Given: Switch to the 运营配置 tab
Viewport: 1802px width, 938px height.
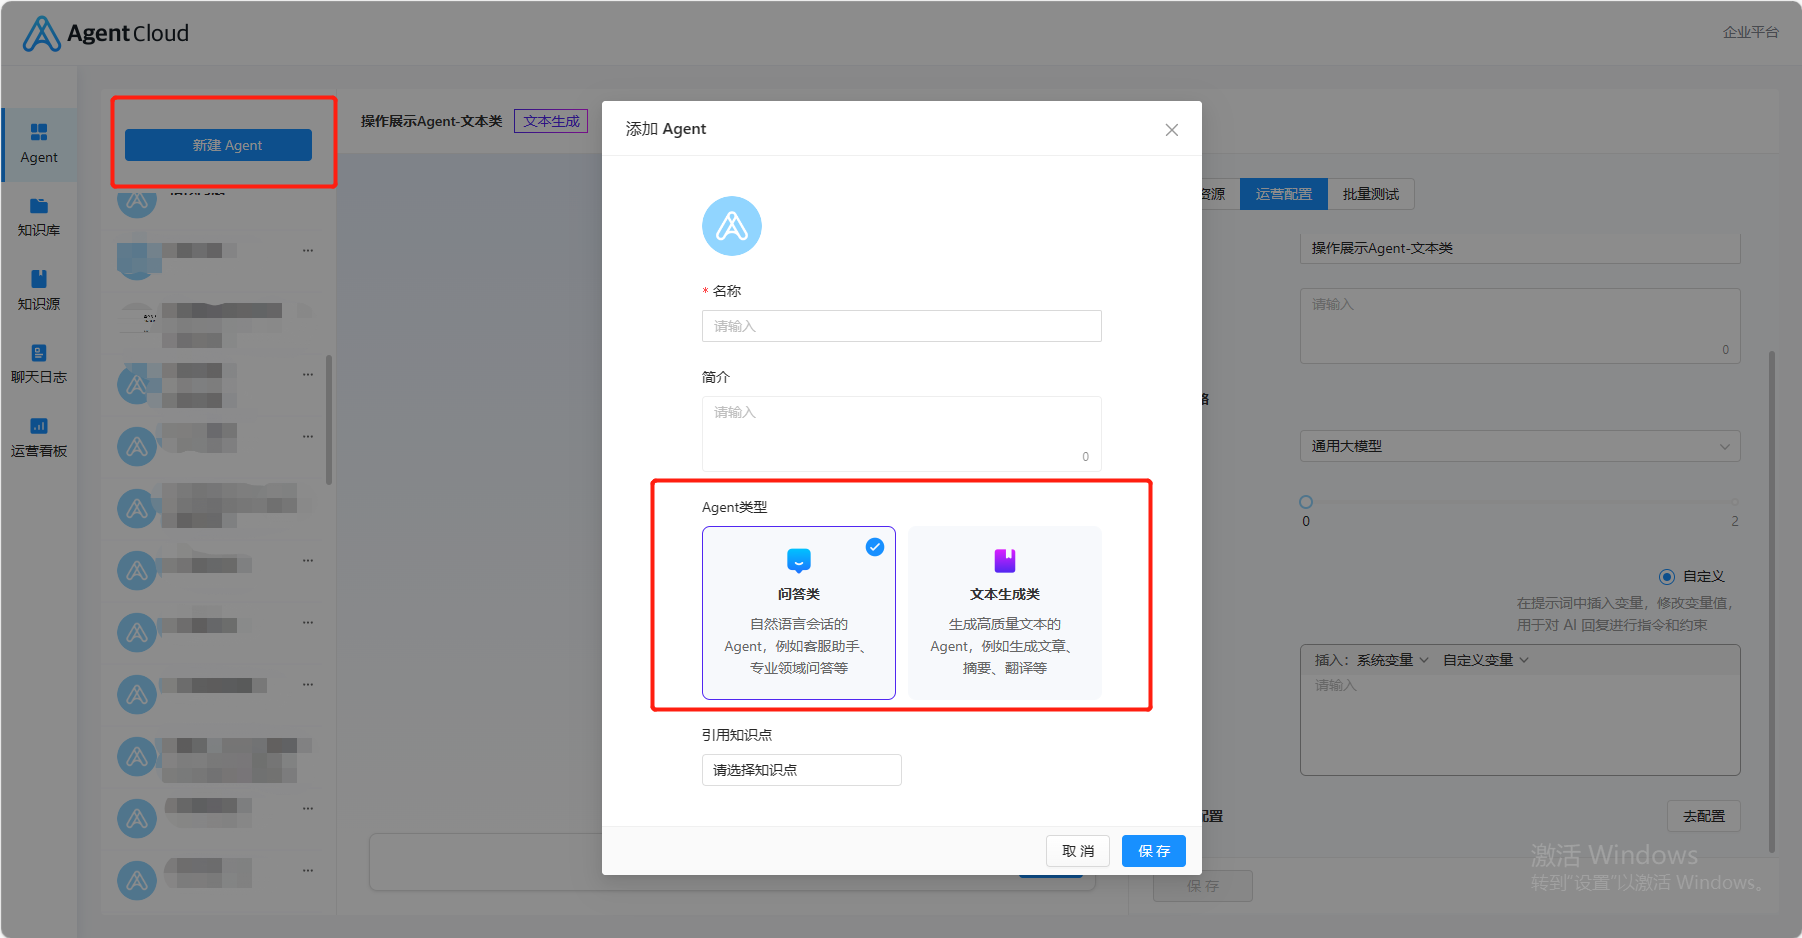Looking at the screenshot, I should click(x=1284, y=194).
